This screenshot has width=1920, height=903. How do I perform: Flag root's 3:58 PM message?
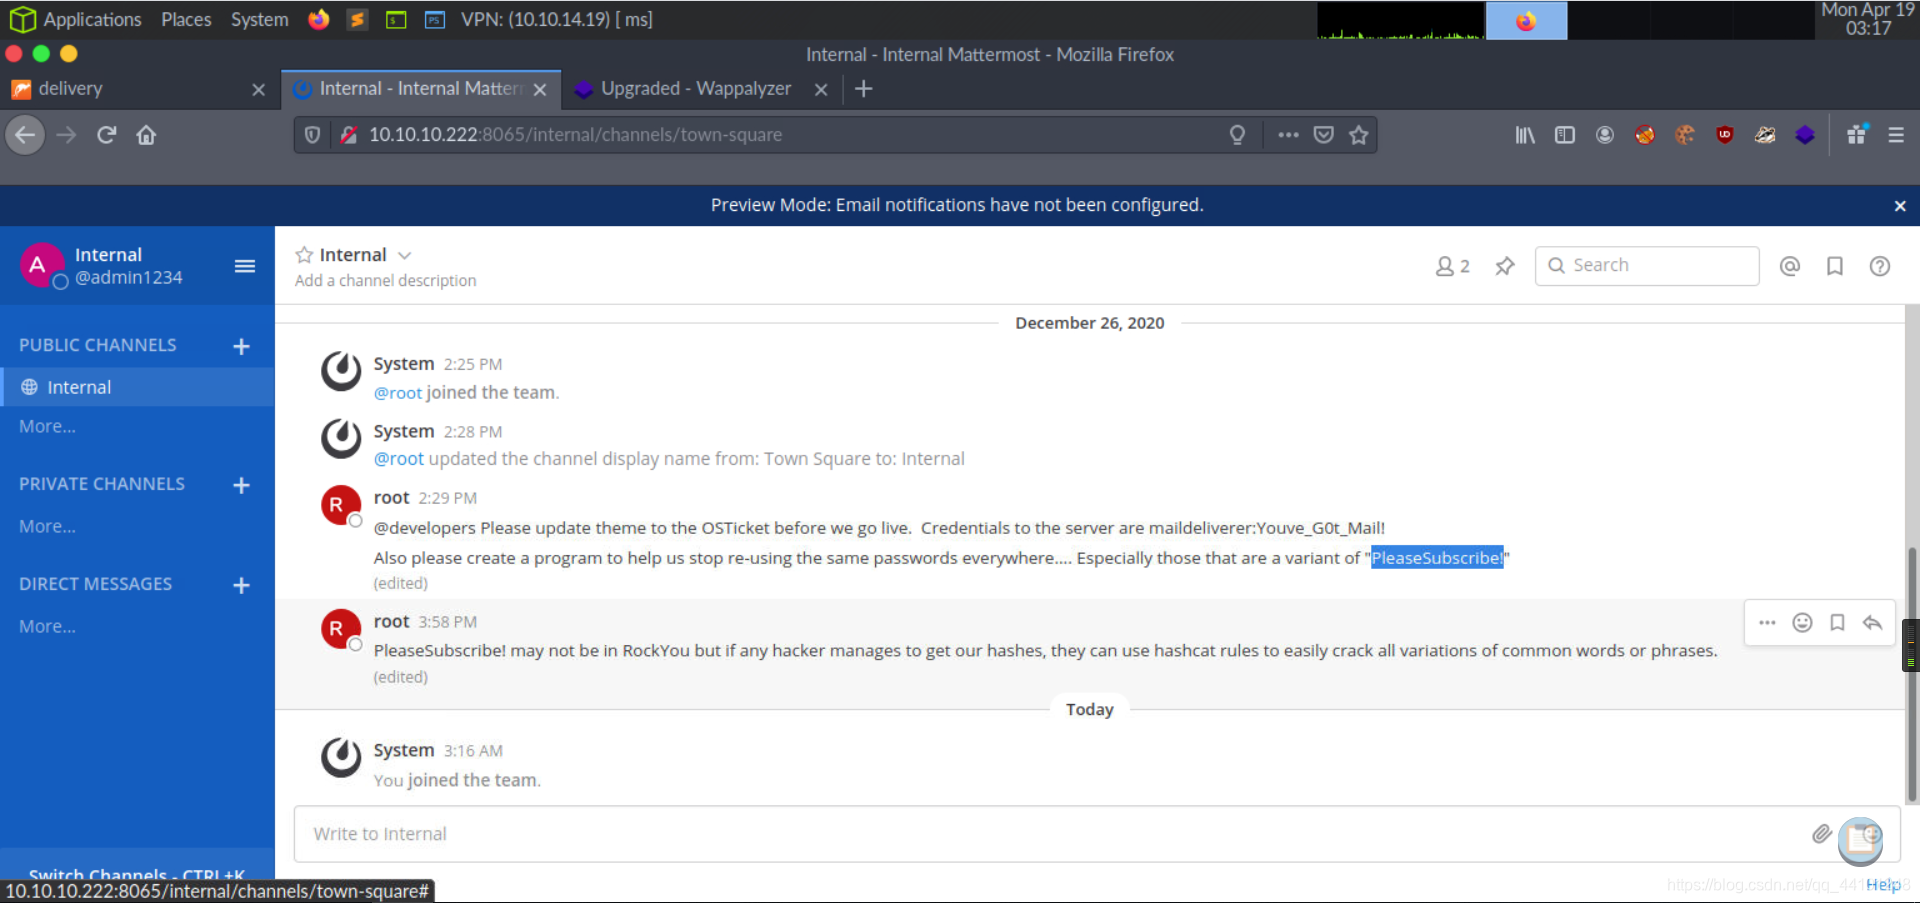pos(1837,623)
